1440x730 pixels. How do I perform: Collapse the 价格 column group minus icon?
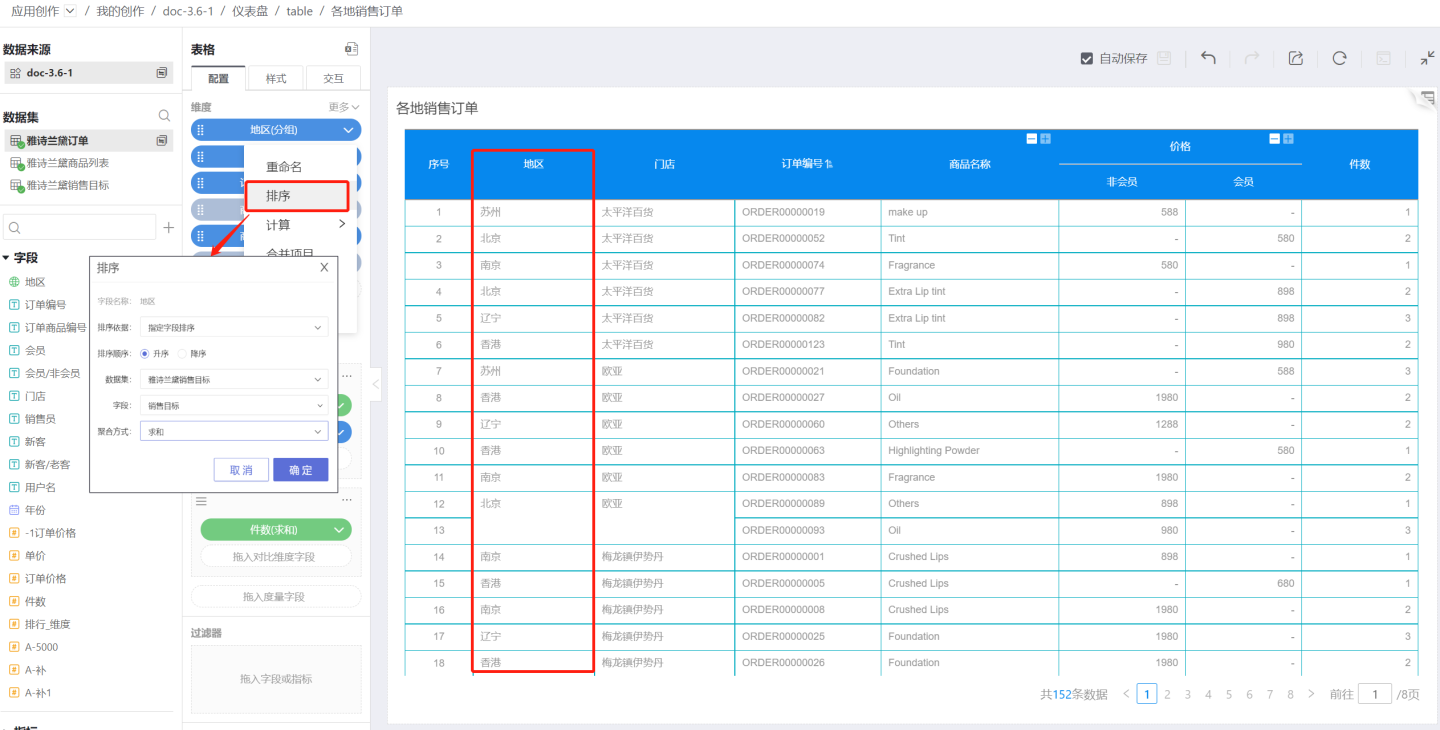tap(1274, 139)
